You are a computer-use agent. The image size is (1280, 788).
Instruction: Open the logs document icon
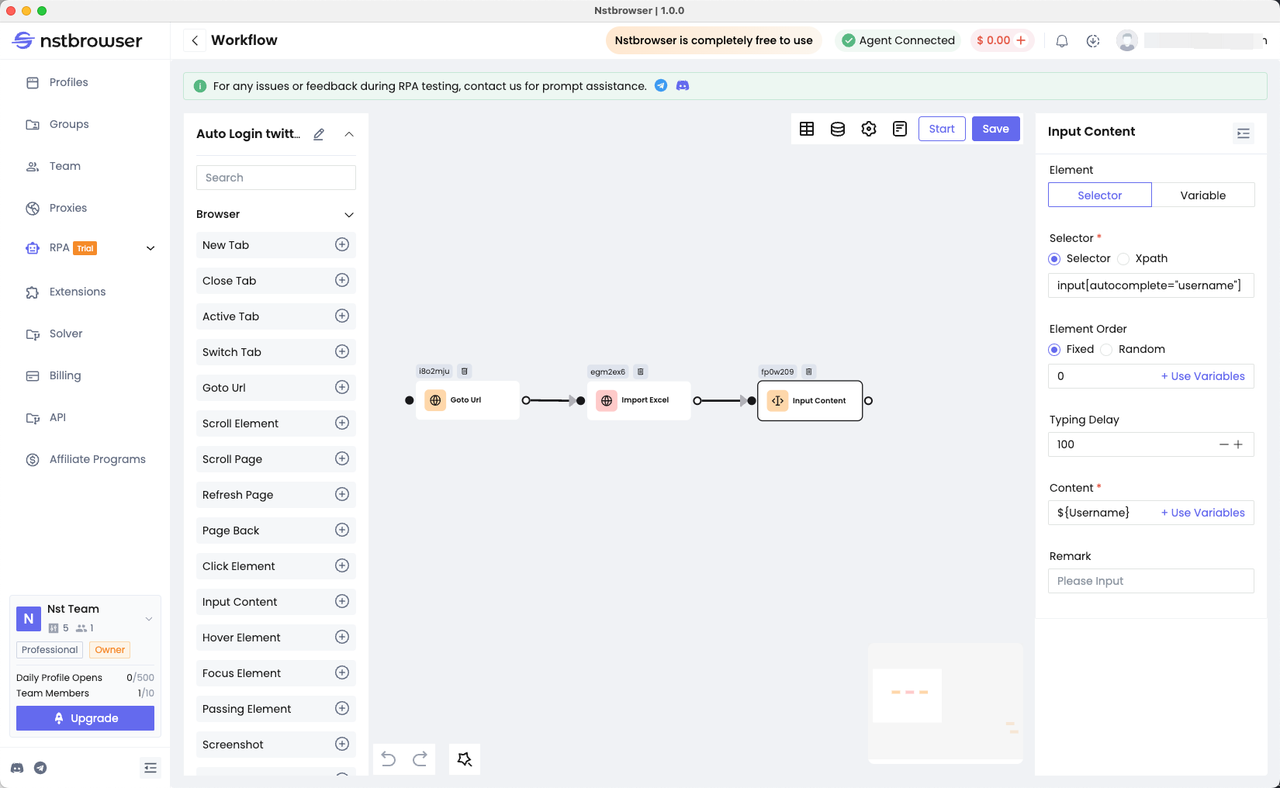(x=900, y=129)
